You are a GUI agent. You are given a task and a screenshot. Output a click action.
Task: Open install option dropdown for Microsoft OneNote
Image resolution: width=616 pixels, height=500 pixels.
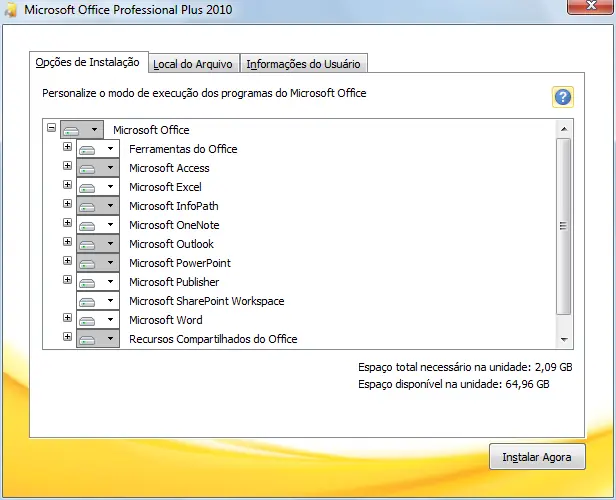click(x=98, y=225)
